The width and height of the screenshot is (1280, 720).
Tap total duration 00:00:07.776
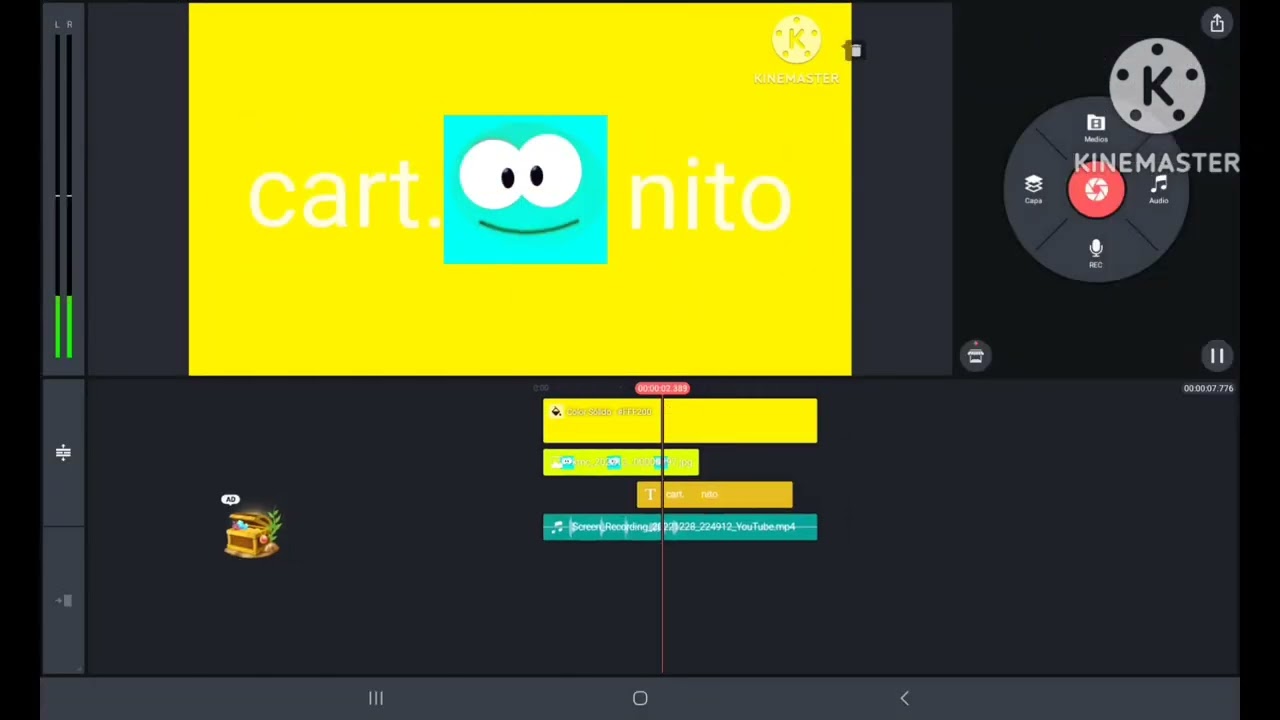1208,388
